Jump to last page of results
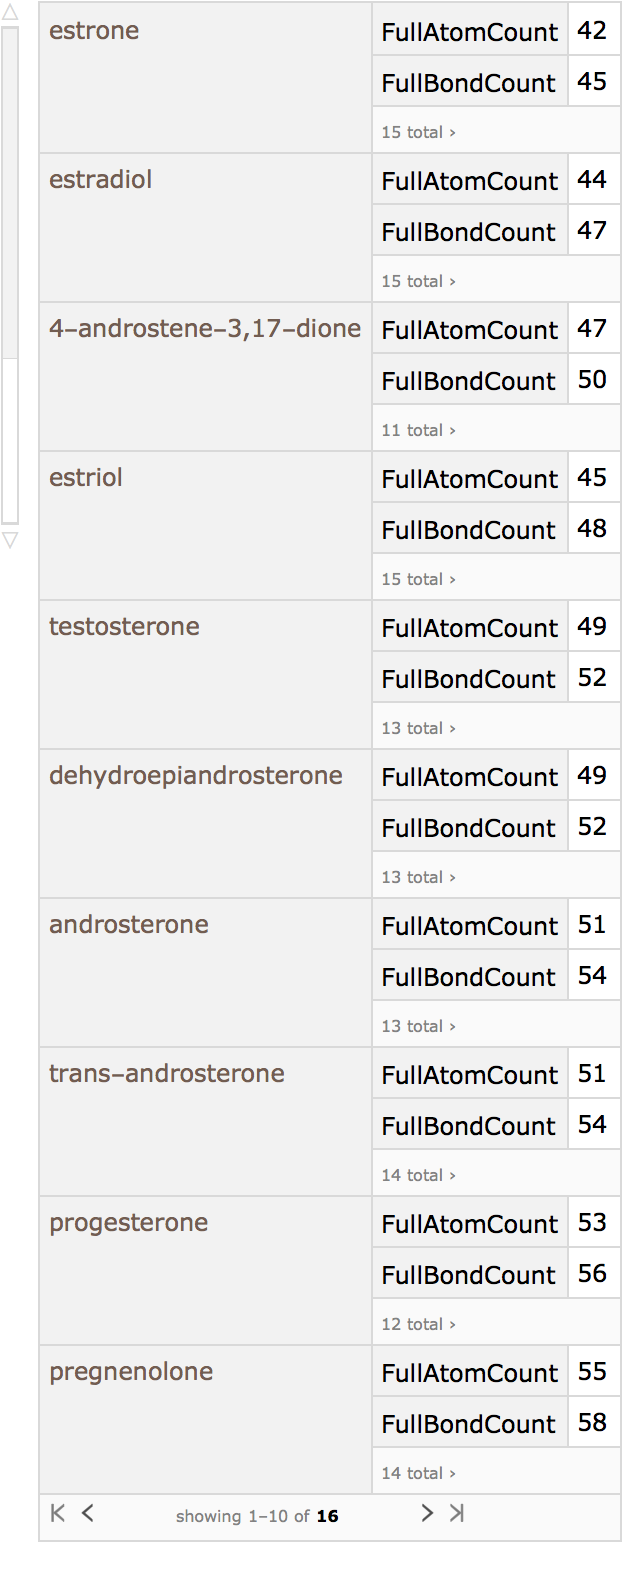Screen dimensions: 622x1574 (457, 1513)
